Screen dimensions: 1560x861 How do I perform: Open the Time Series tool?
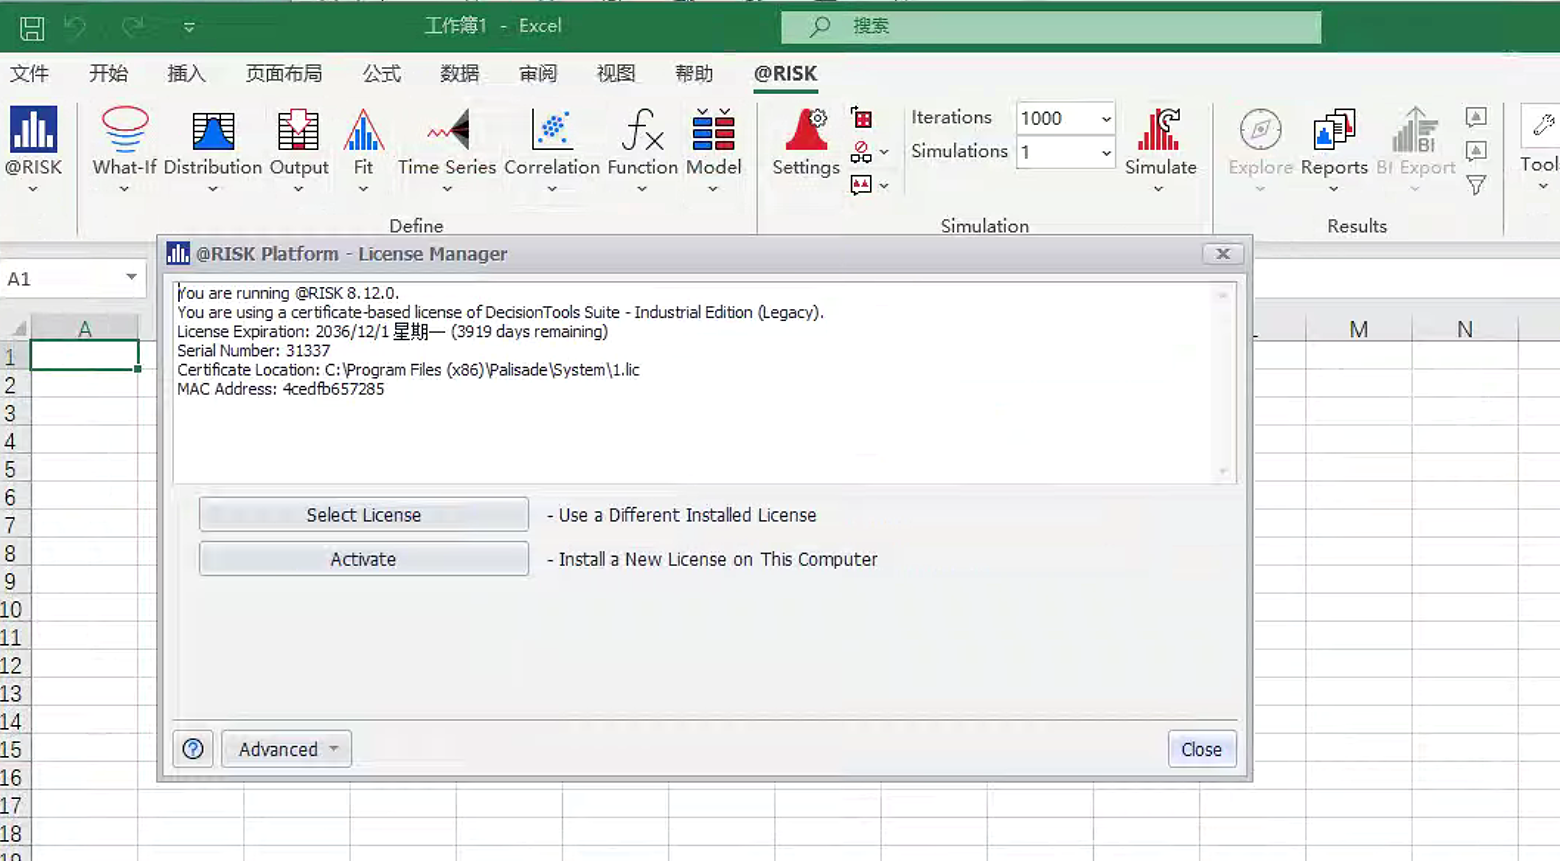[x=447, y=131]
